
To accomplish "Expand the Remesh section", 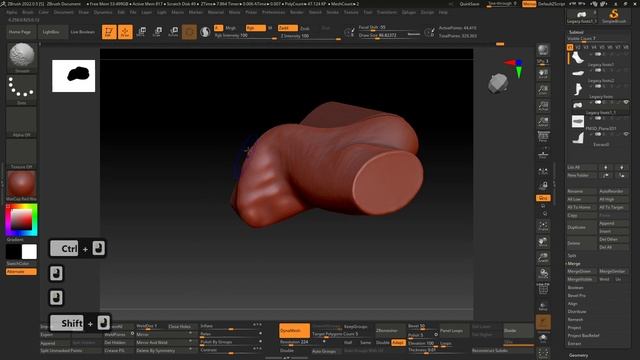I will click(576, 319).
